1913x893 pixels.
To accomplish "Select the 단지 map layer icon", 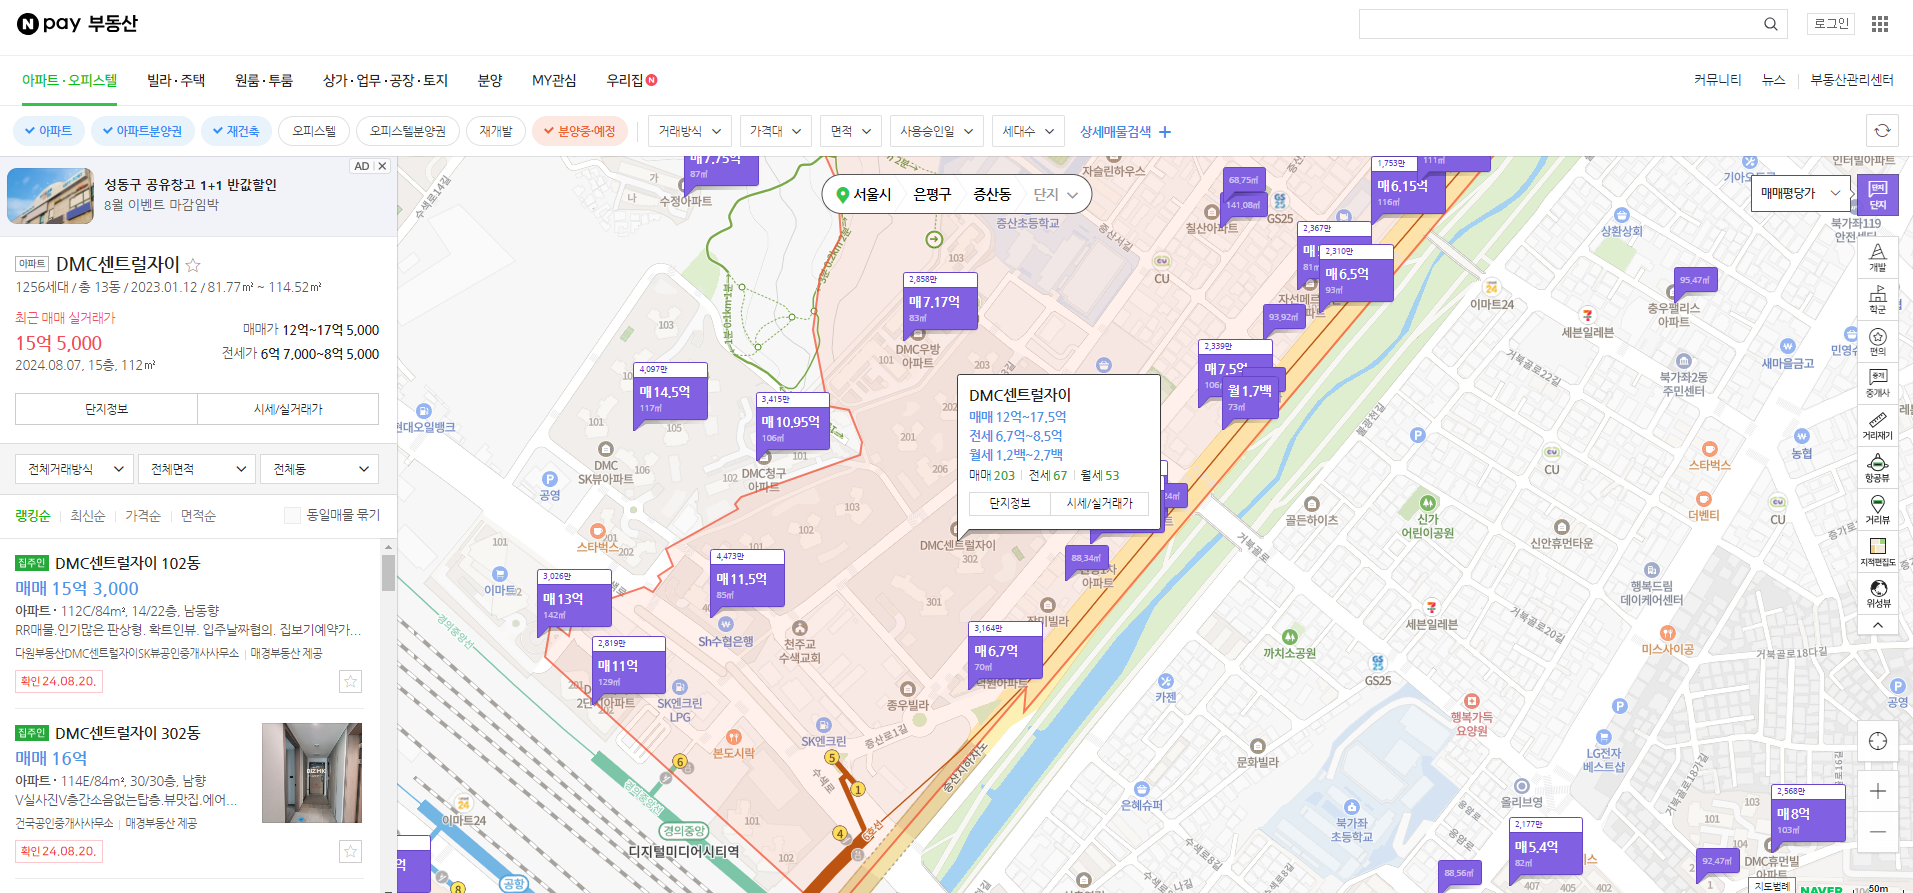I will tap(1878, 195).
